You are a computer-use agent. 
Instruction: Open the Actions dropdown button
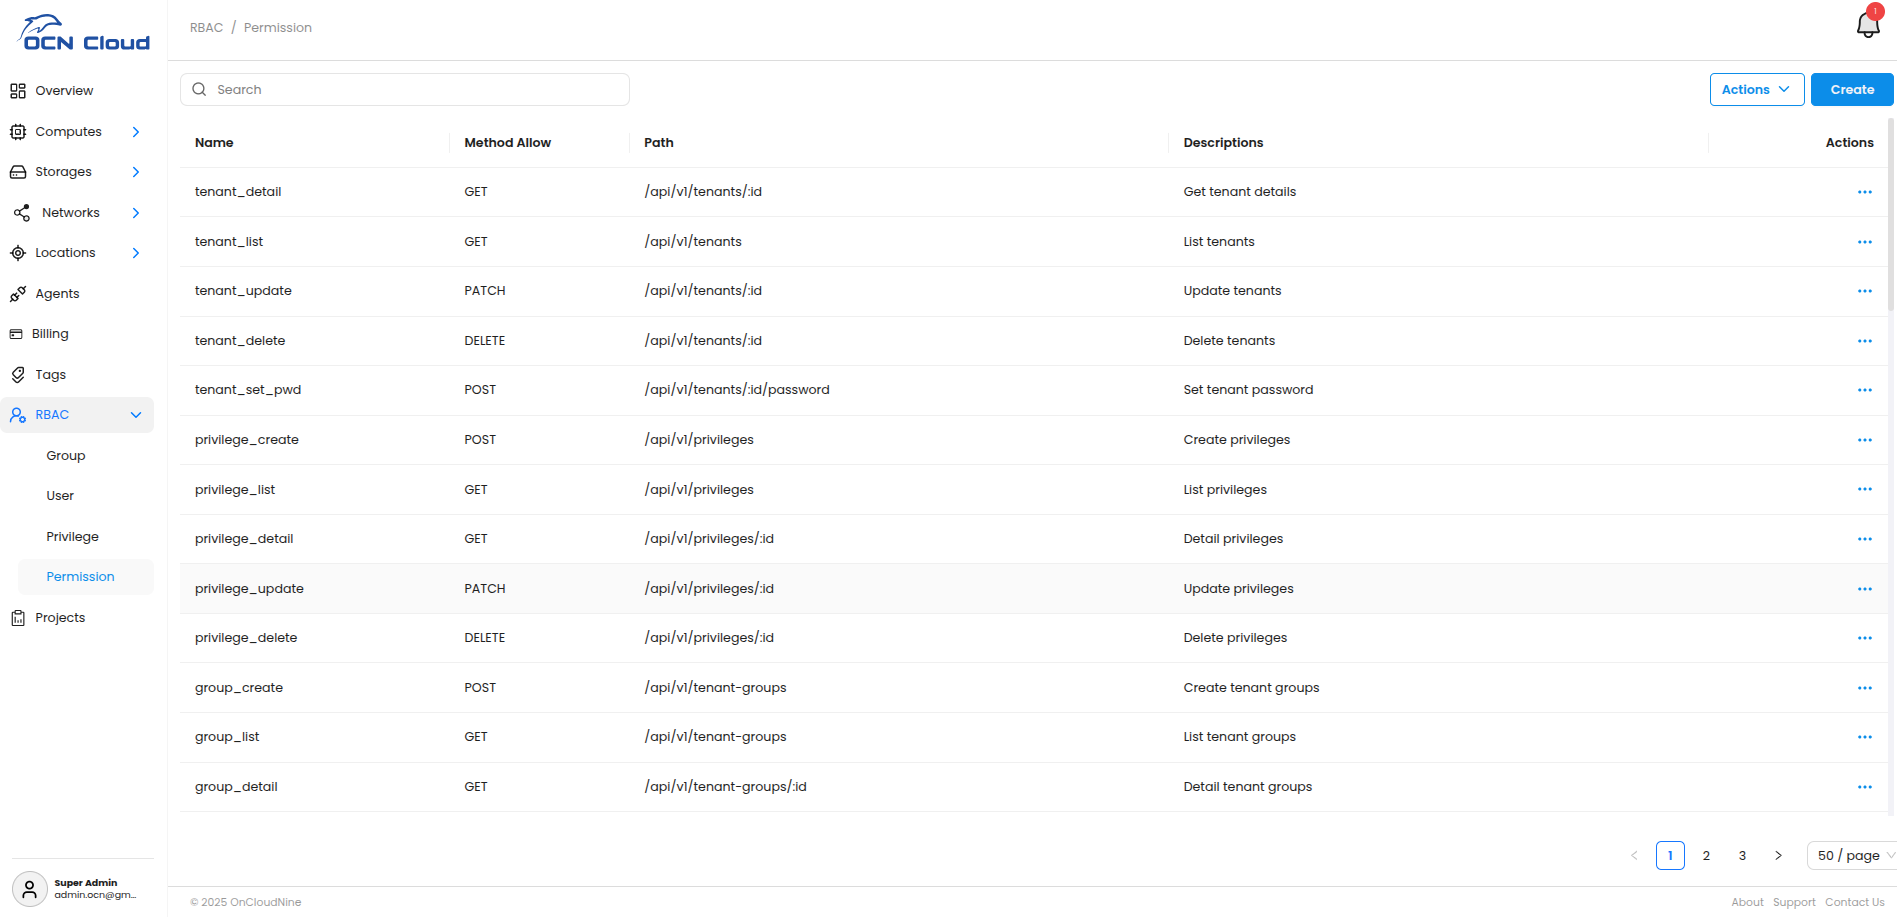(1756, 90)
